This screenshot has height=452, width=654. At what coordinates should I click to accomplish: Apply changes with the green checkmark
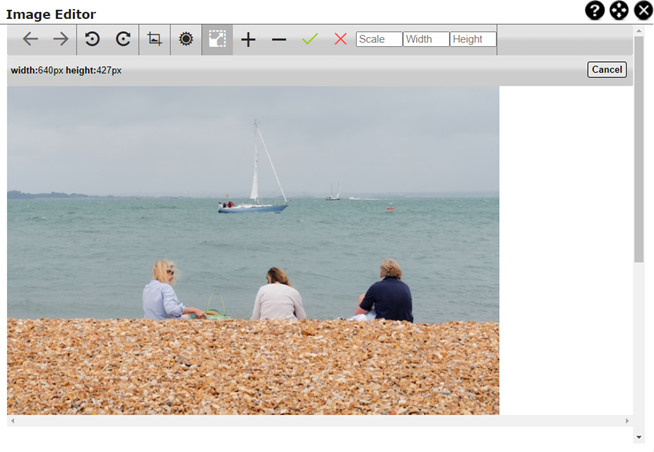[x=310, y=39]
